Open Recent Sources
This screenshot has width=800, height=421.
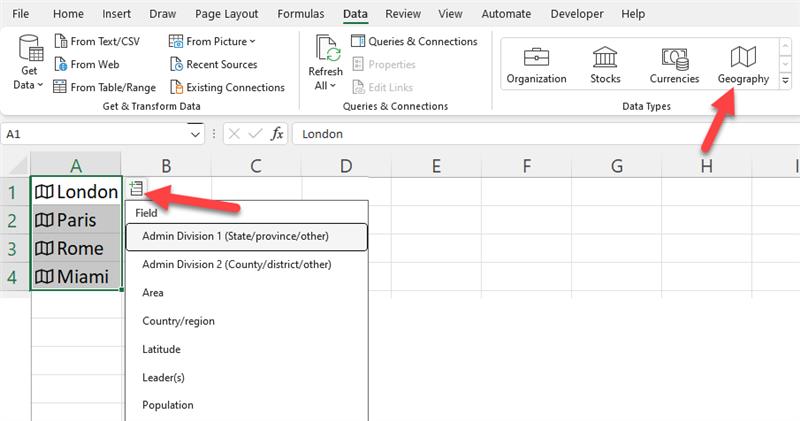[213, 64]
